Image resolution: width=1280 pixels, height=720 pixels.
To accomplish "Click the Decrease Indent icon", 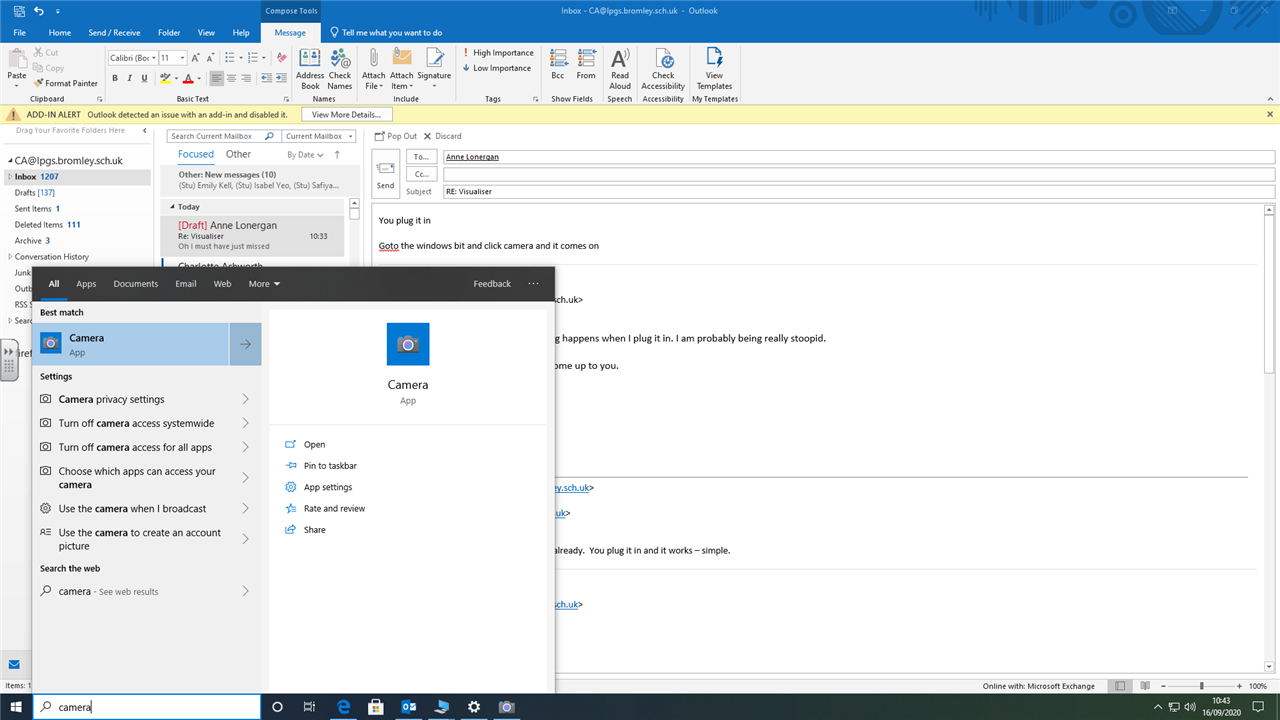I will pyautogui.click(x=266, y=78).
